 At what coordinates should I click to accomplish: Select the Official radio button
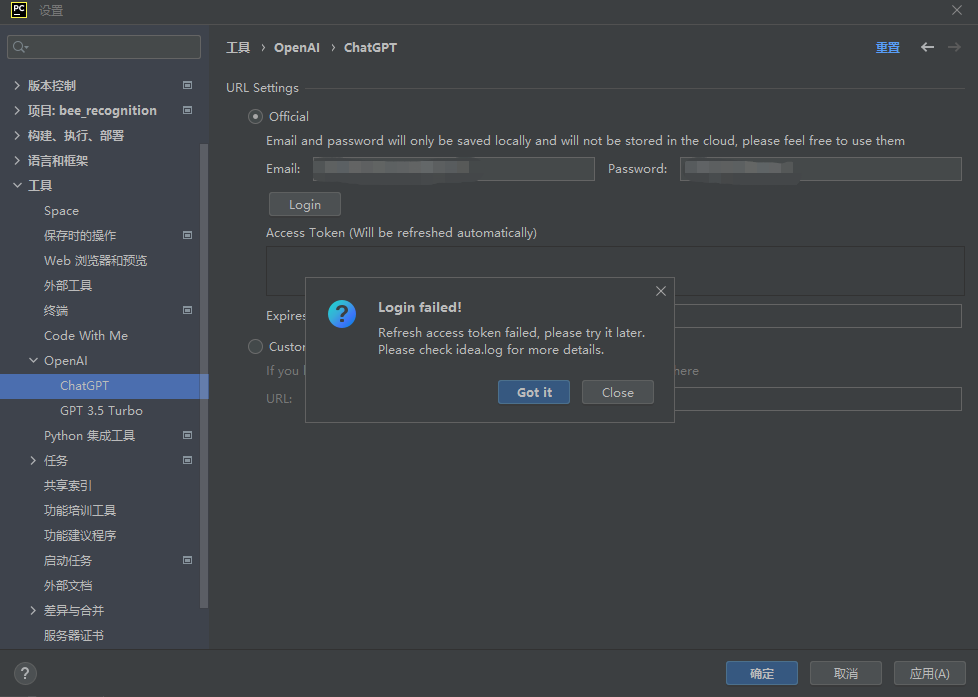(x=255, y=116)
